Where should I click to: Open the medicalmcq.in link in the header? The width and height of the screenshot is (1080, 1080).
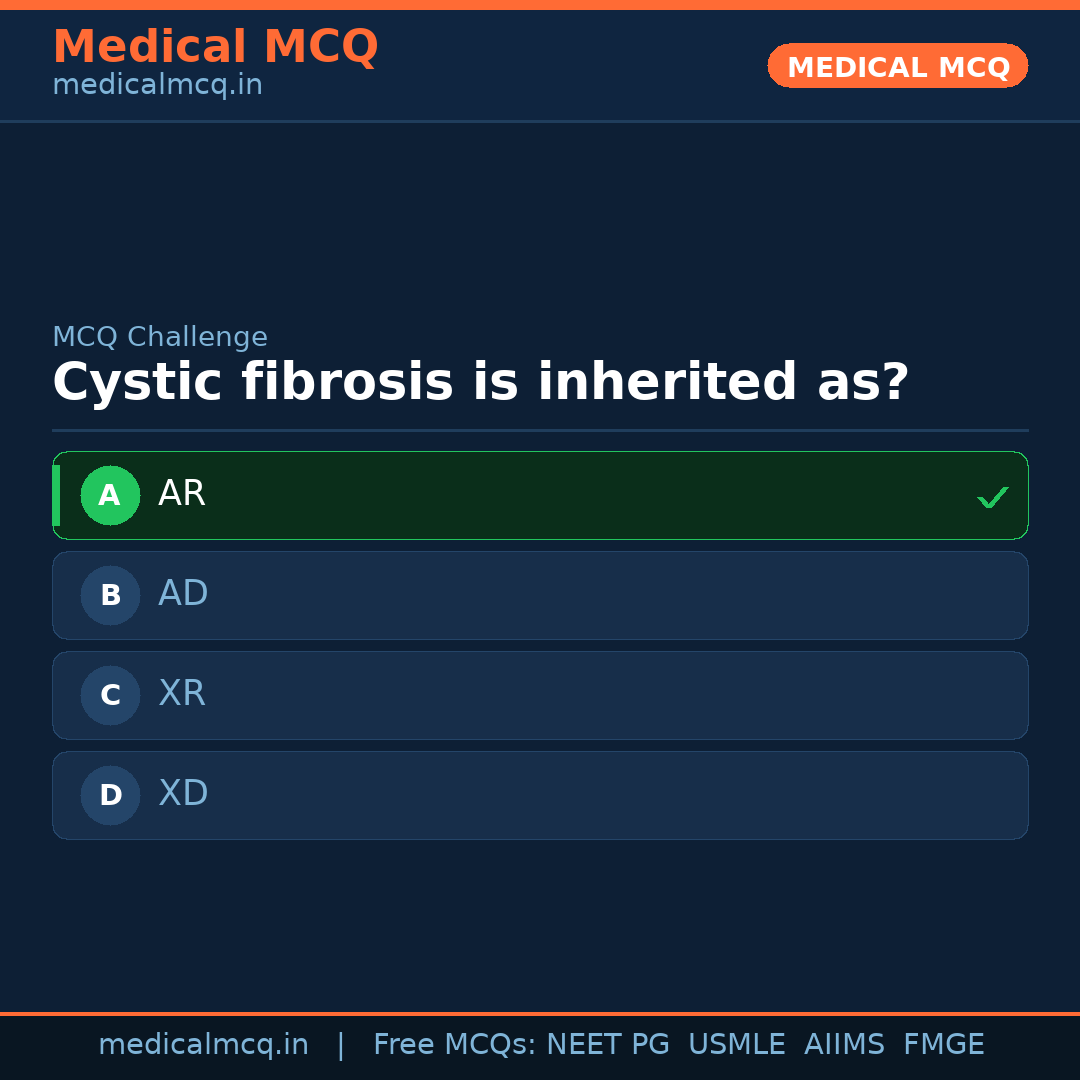(x=156, y=84)
